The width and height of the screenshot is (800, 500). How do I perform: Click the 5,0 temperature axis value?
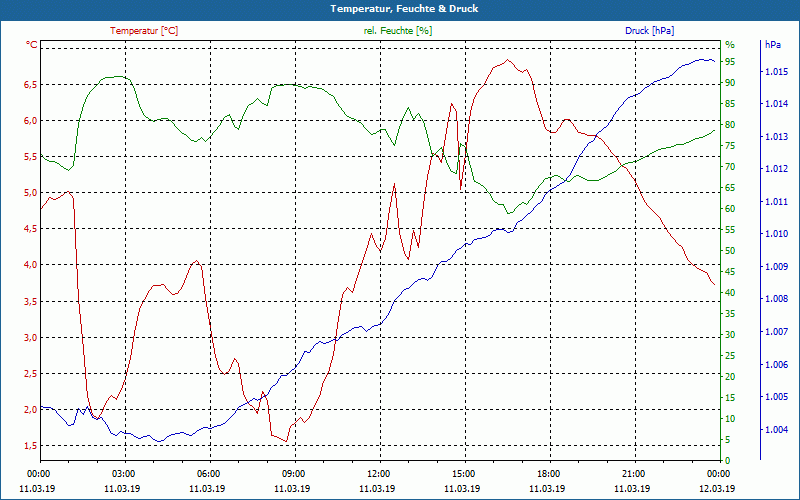31,193
